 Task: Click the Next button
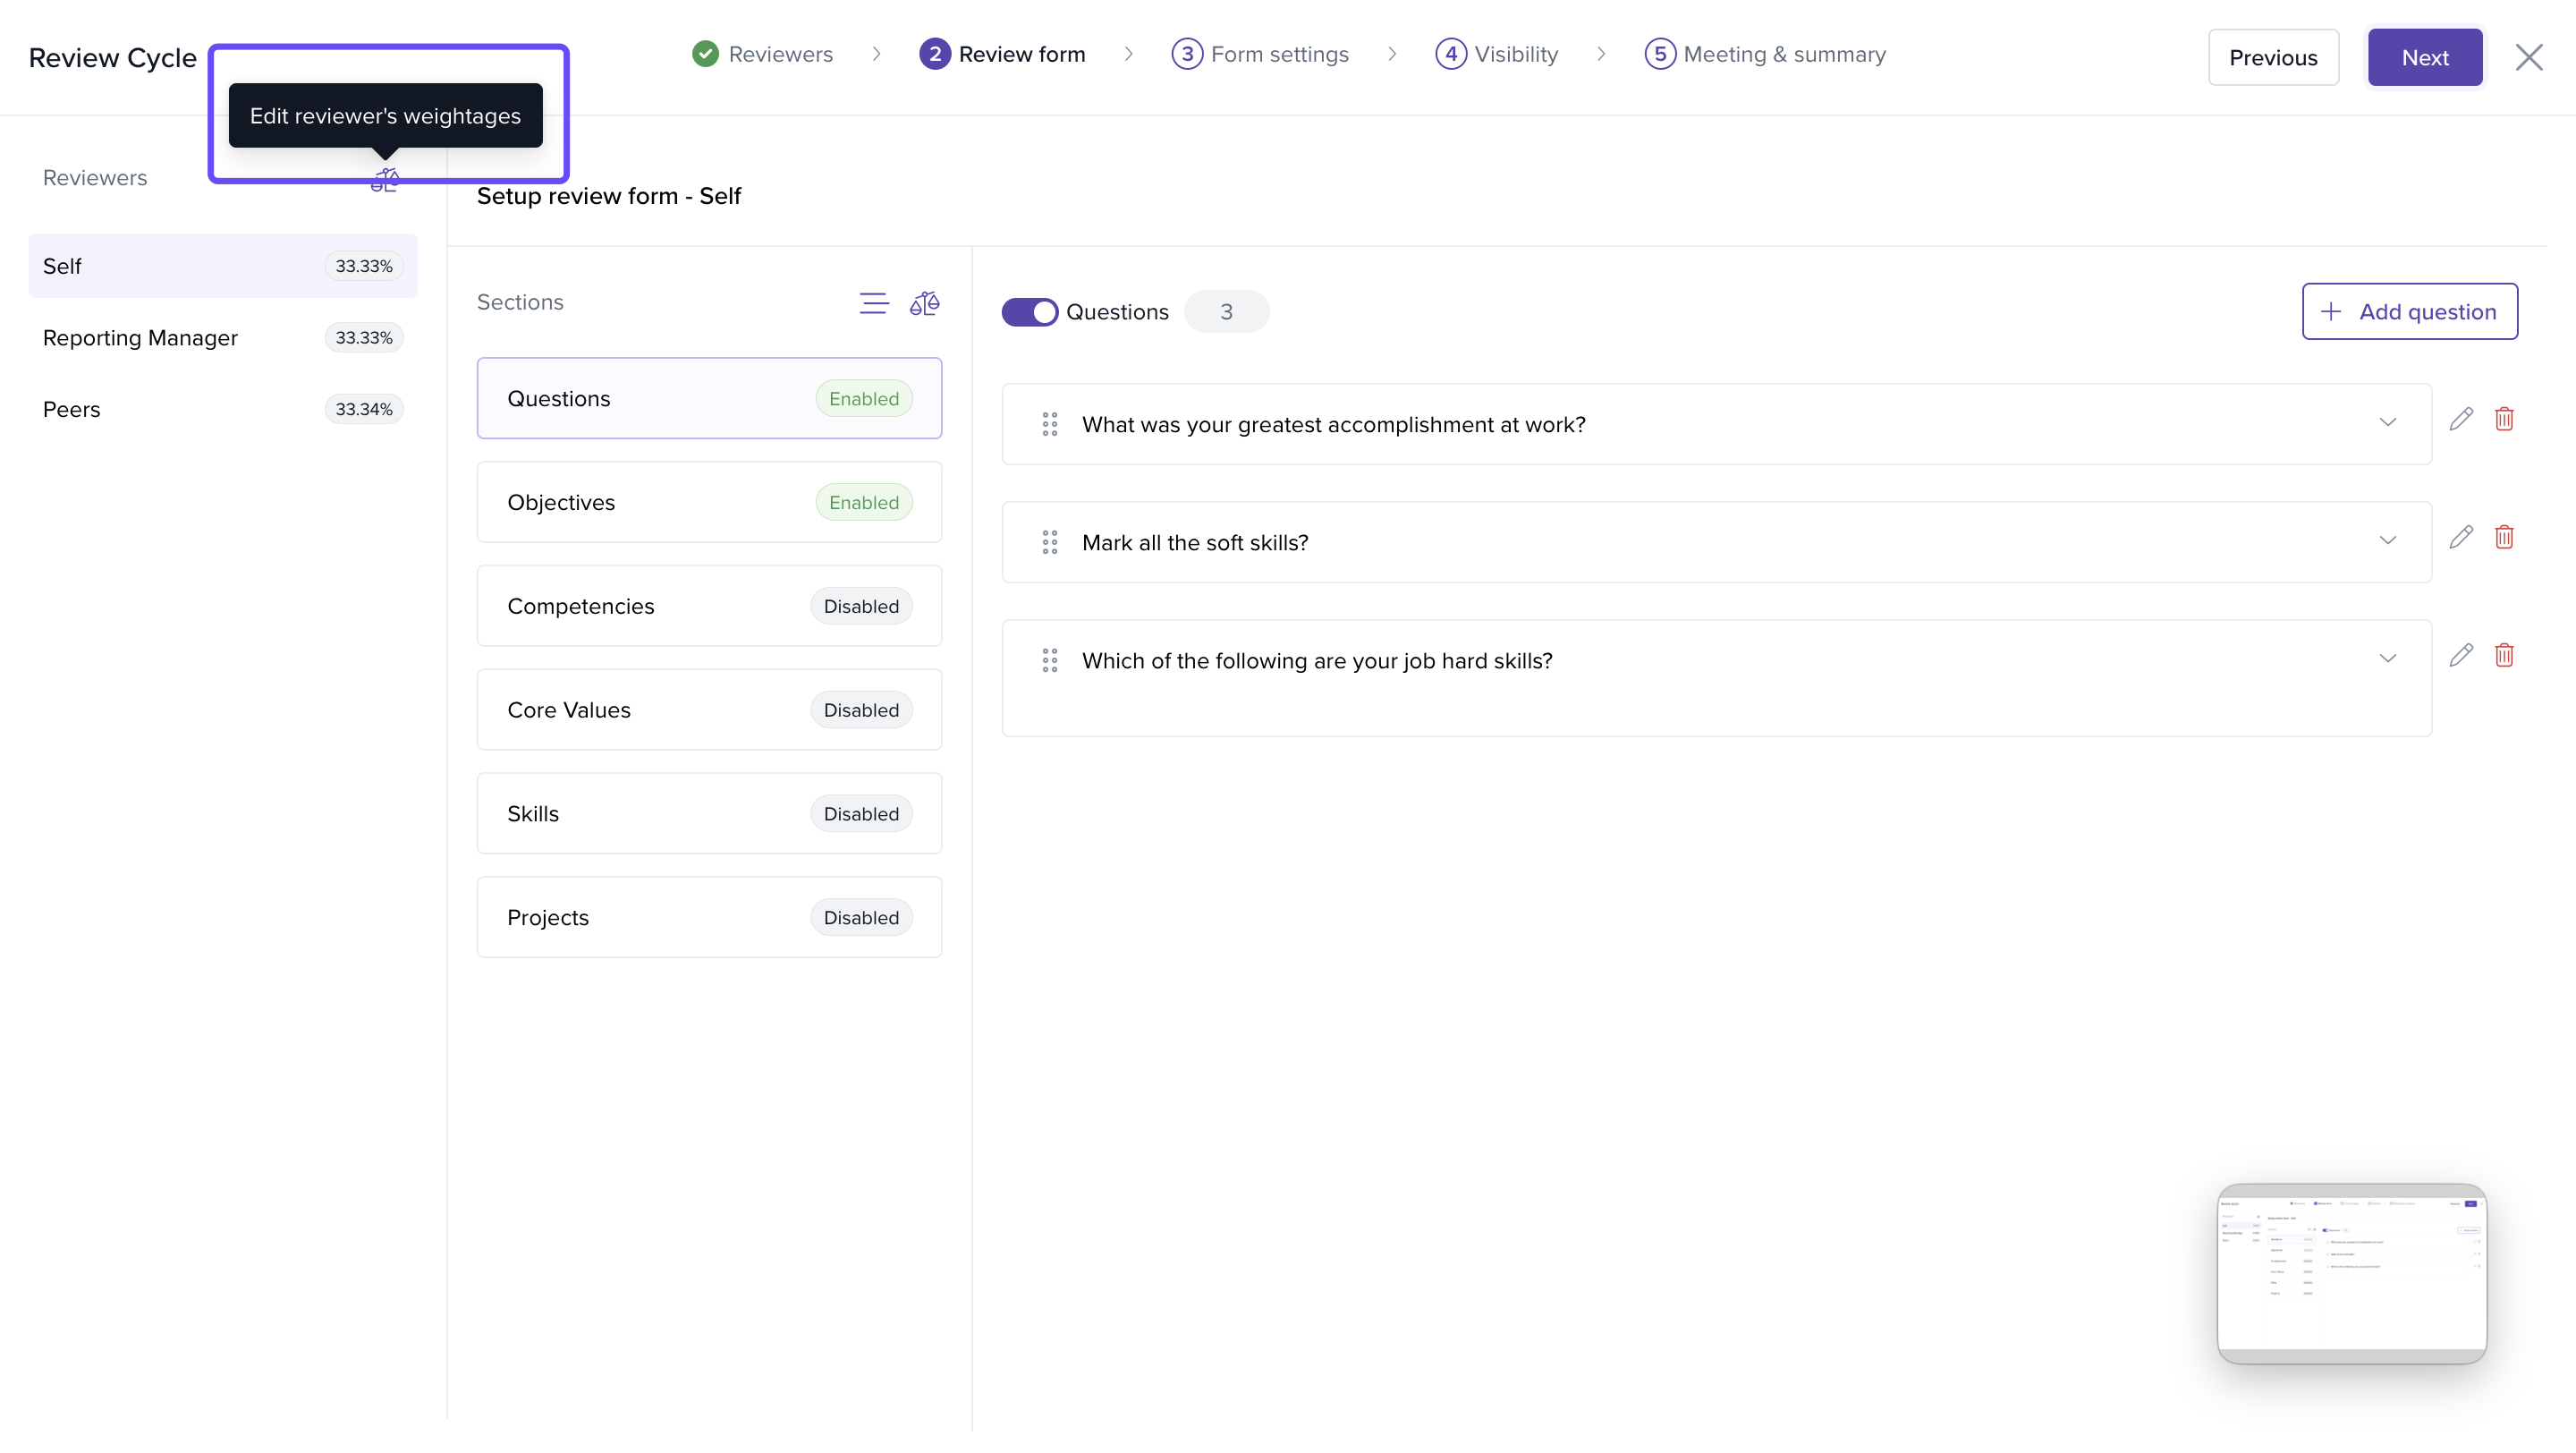click(x=2424, y=58)
